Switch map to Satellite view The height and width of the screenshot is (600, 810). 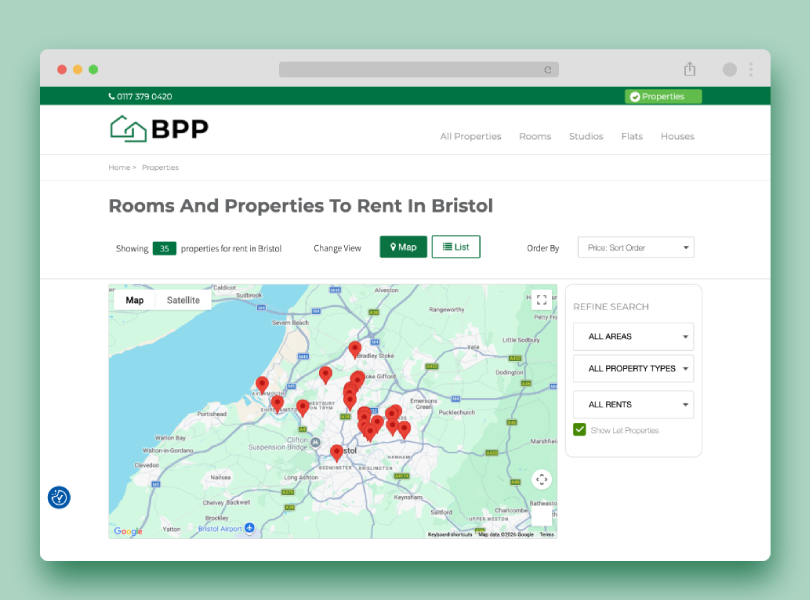(183, 300)
